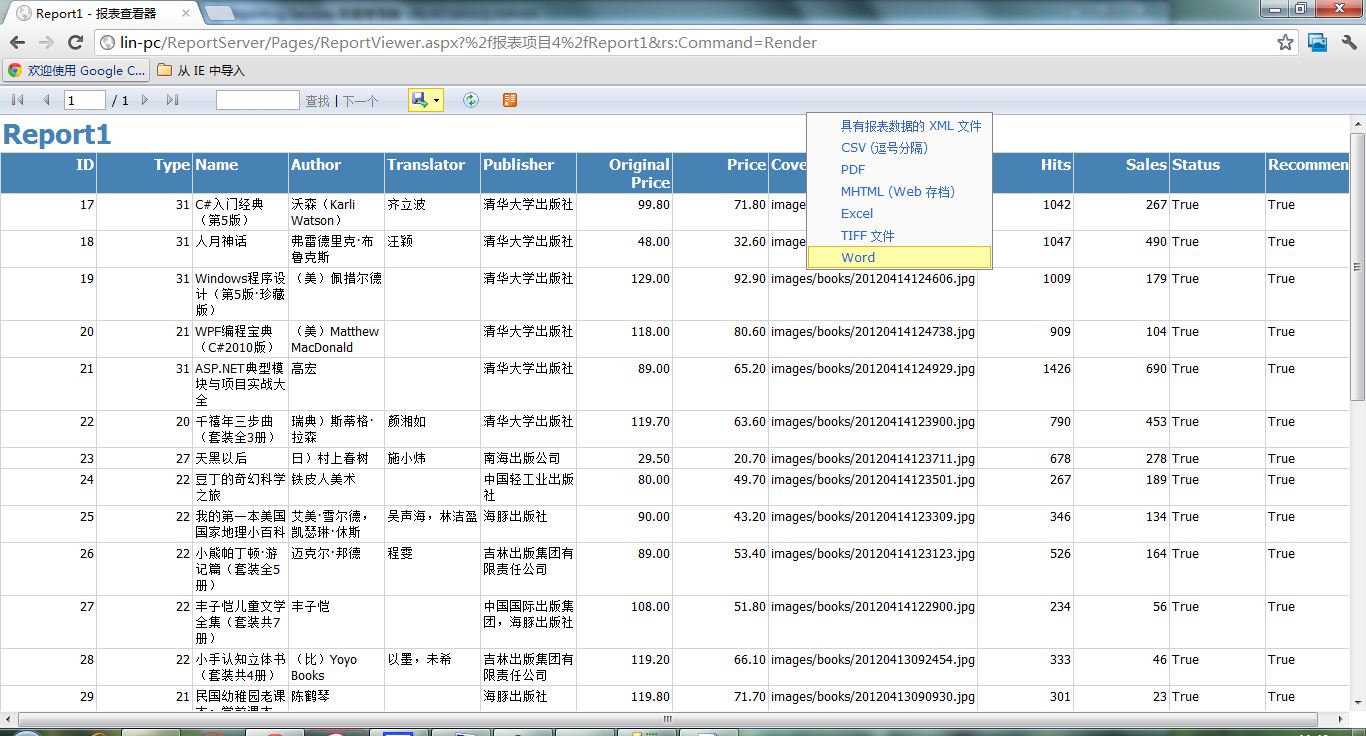Click the 下一个 find next link
Viewport: 1366px width, 736px height.
[x=361, y=101]
